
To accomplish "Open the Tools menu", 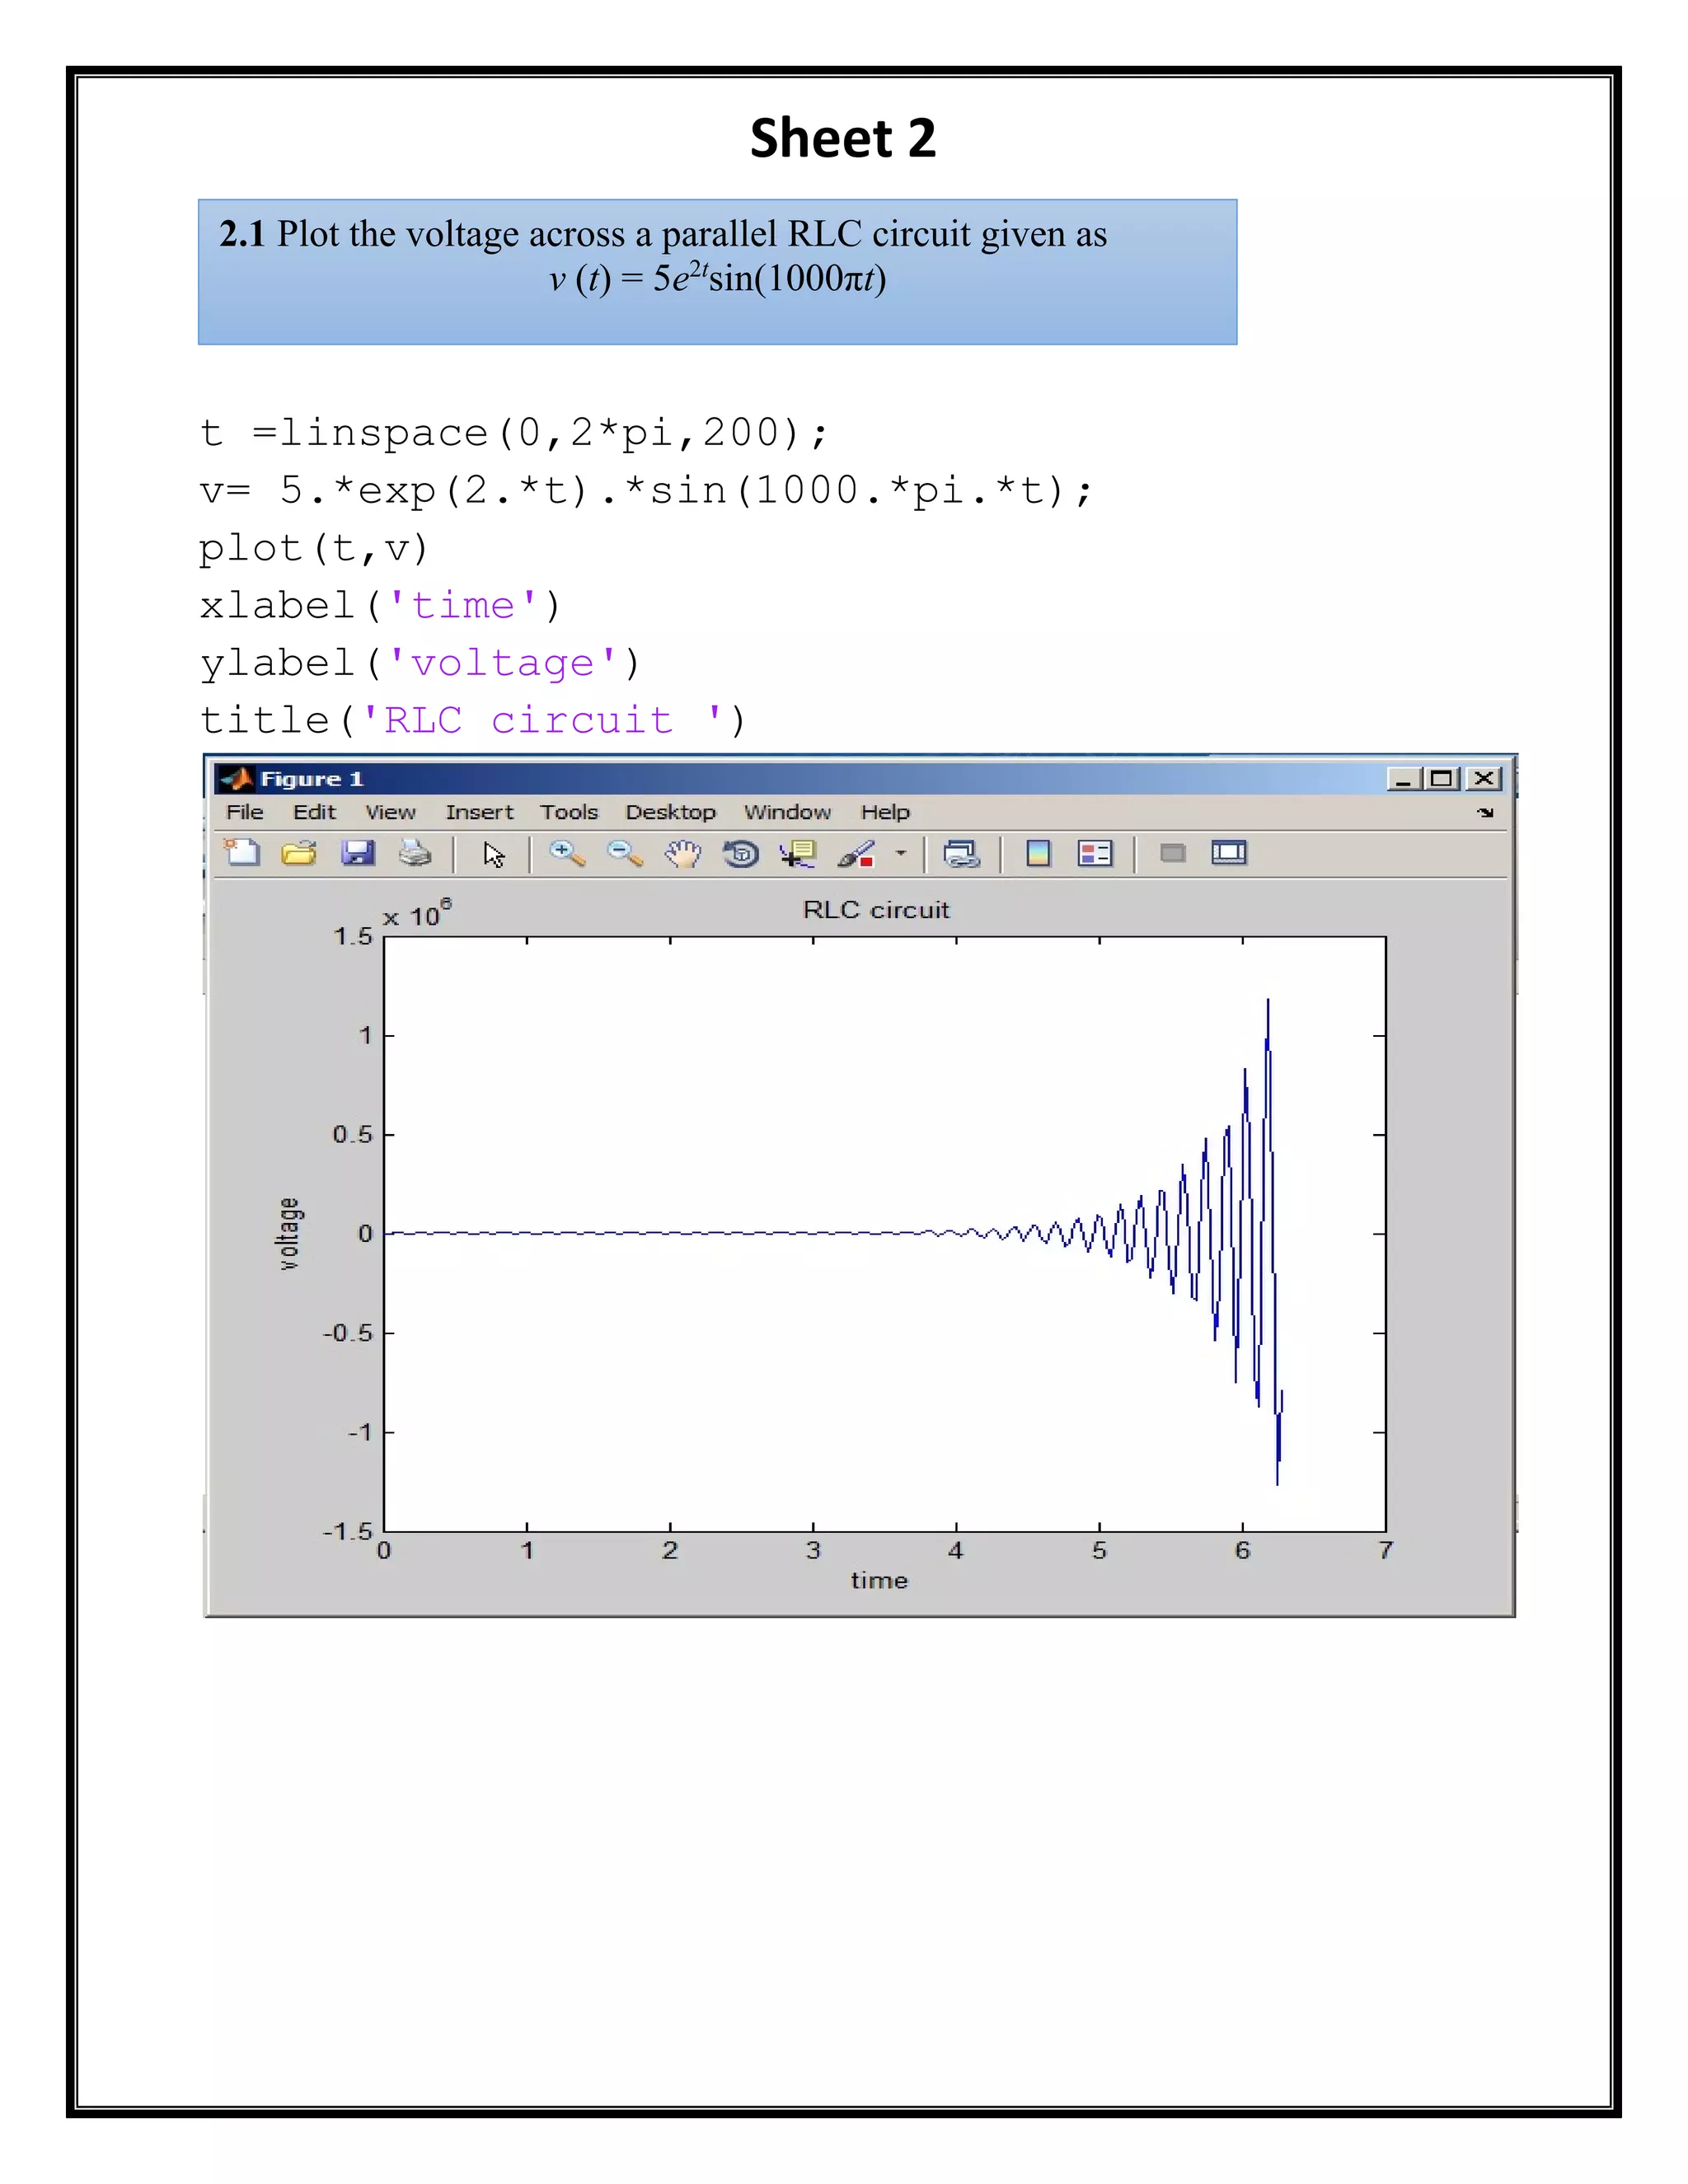I will tap(569, 812).
